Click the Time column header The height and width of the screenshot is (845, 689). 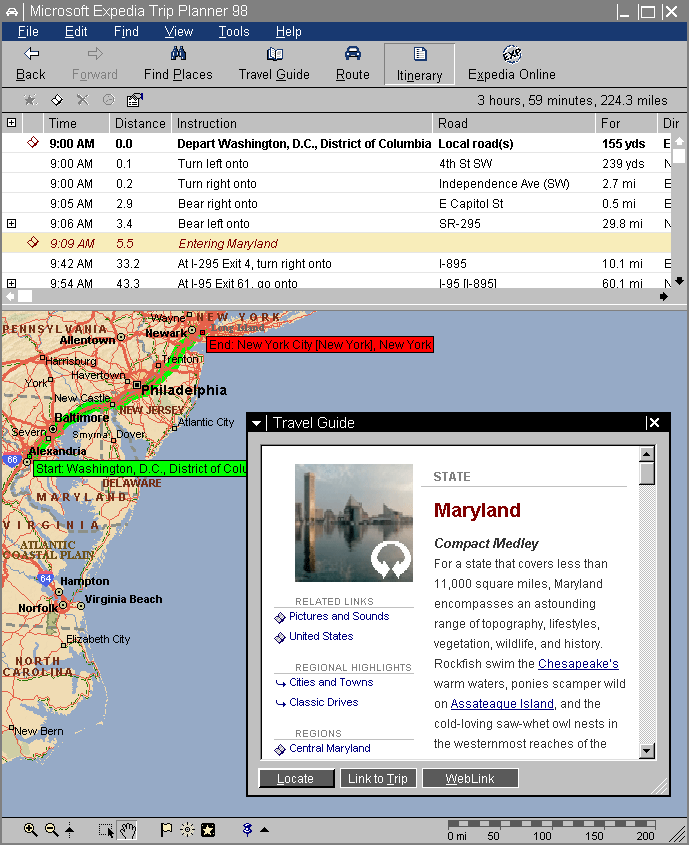[76, 123]
